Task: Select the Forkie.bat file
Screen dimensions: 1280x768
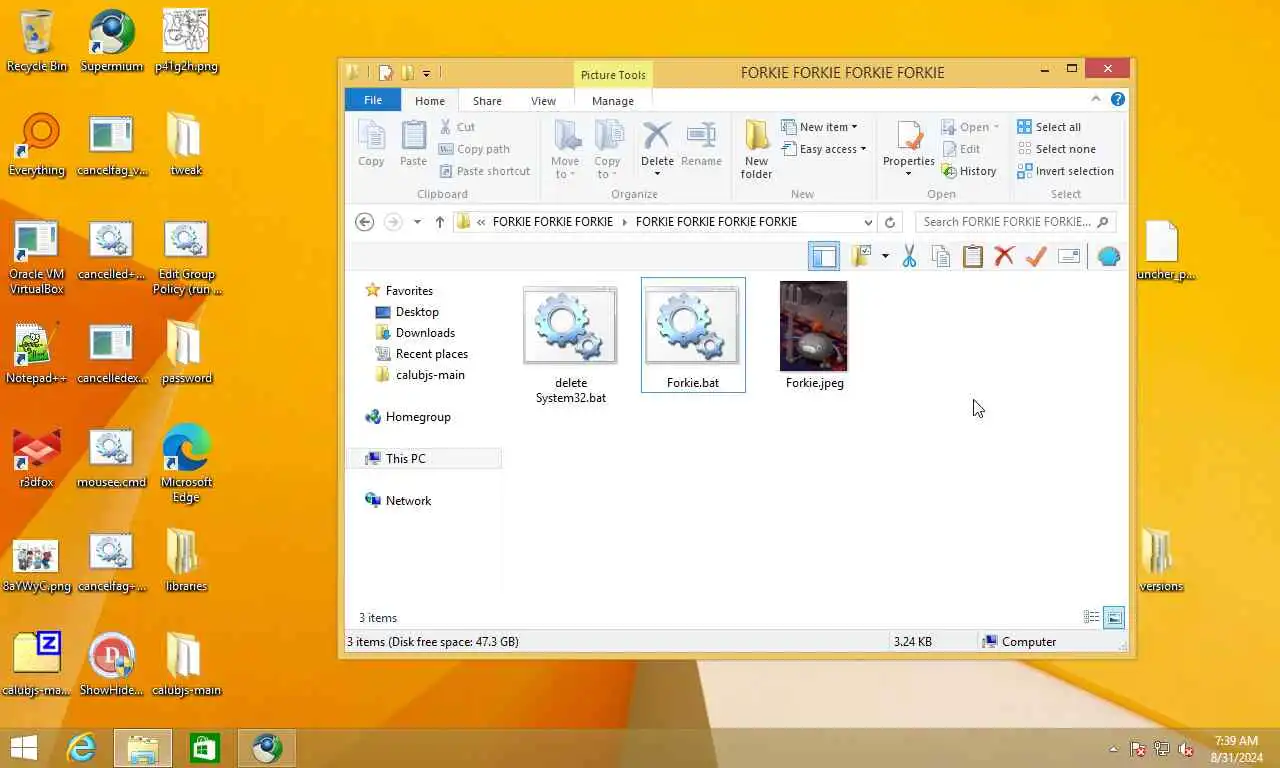Action: point(693,335)
